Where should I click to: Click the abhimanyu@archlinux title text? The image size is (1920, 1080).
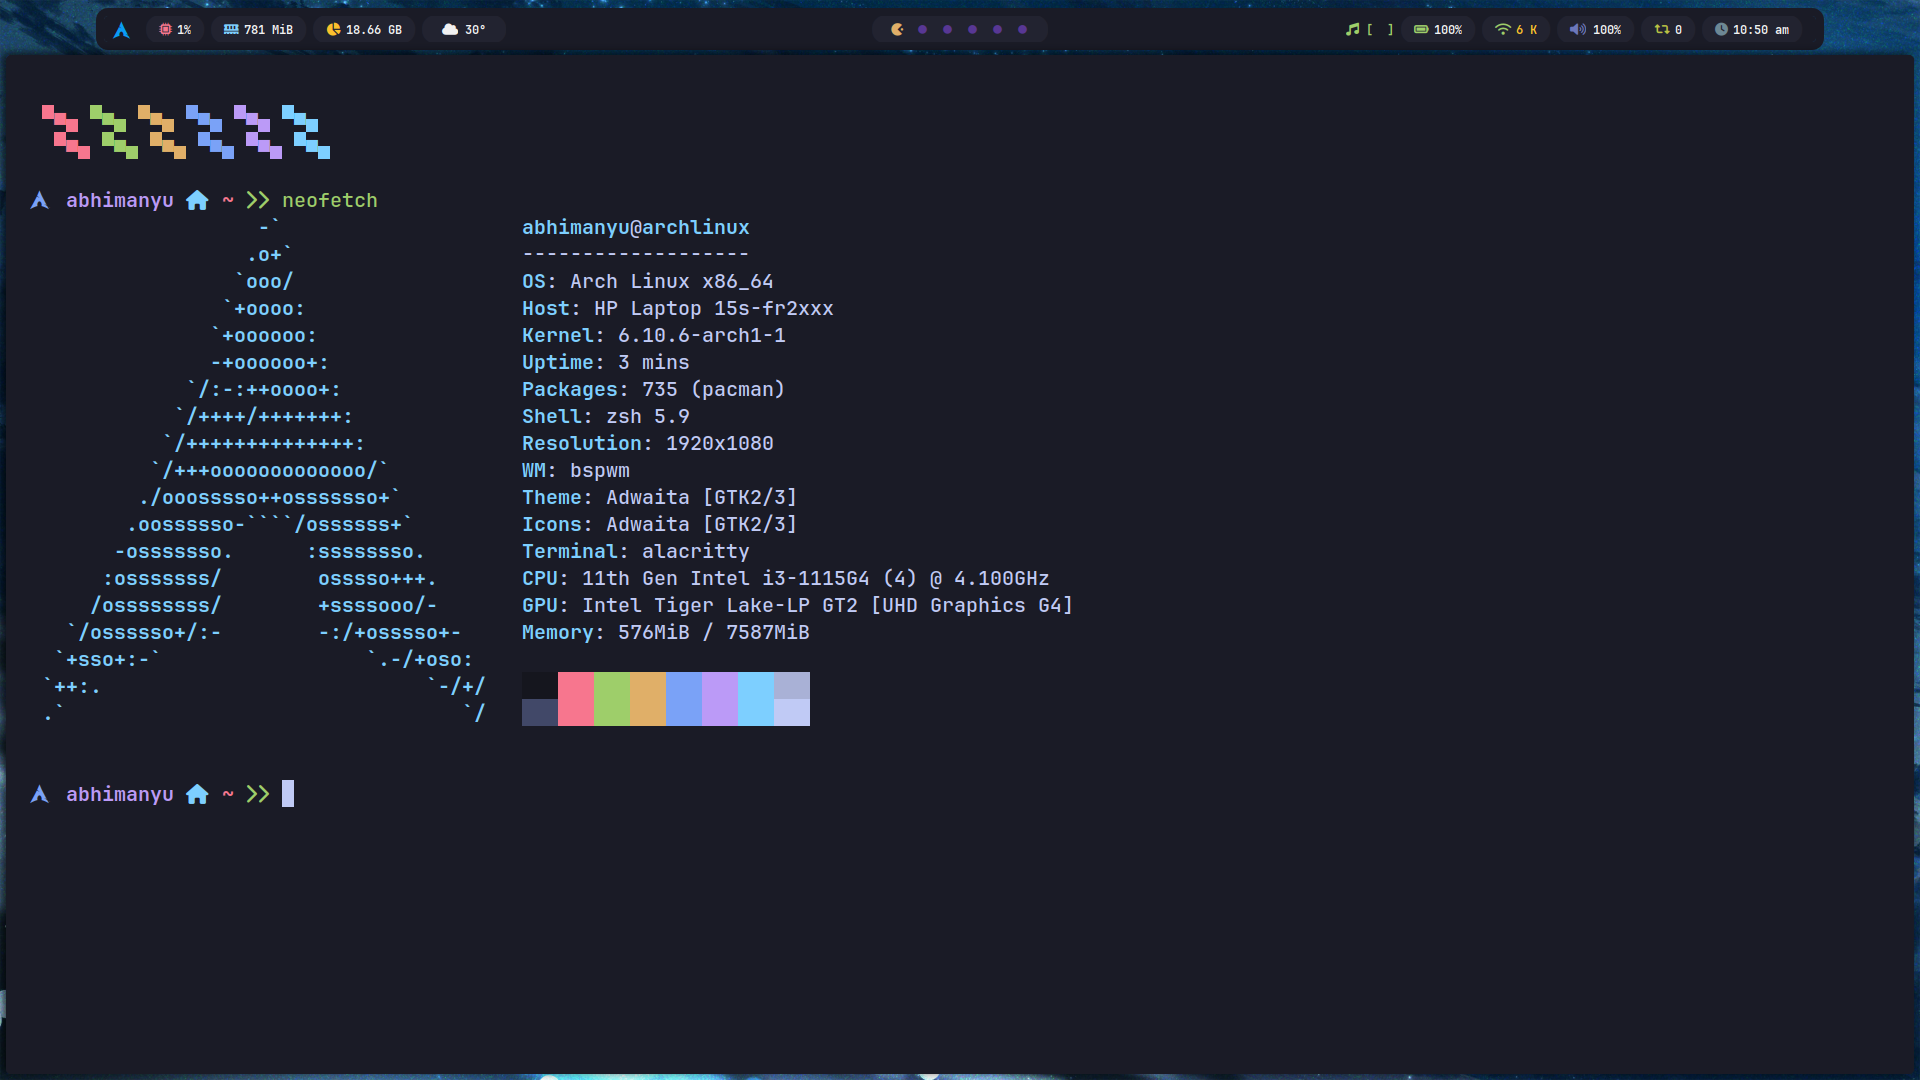[635, 228]
